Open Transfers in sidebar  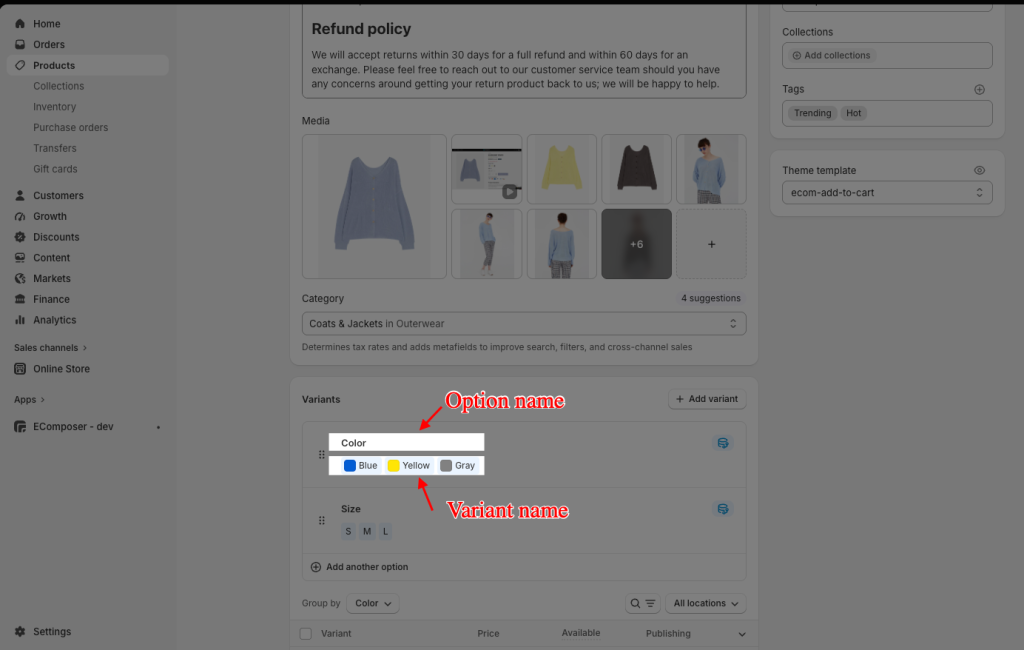[55, 148]
